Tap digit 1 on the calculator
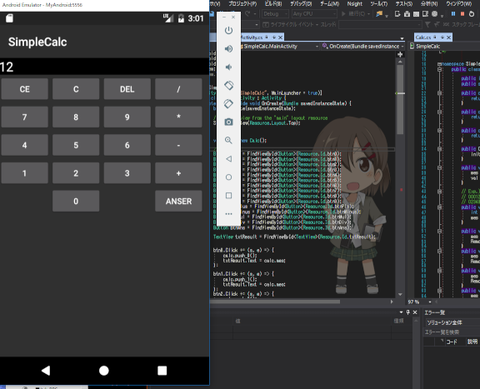480x389 pixels. tap(25, 173)
